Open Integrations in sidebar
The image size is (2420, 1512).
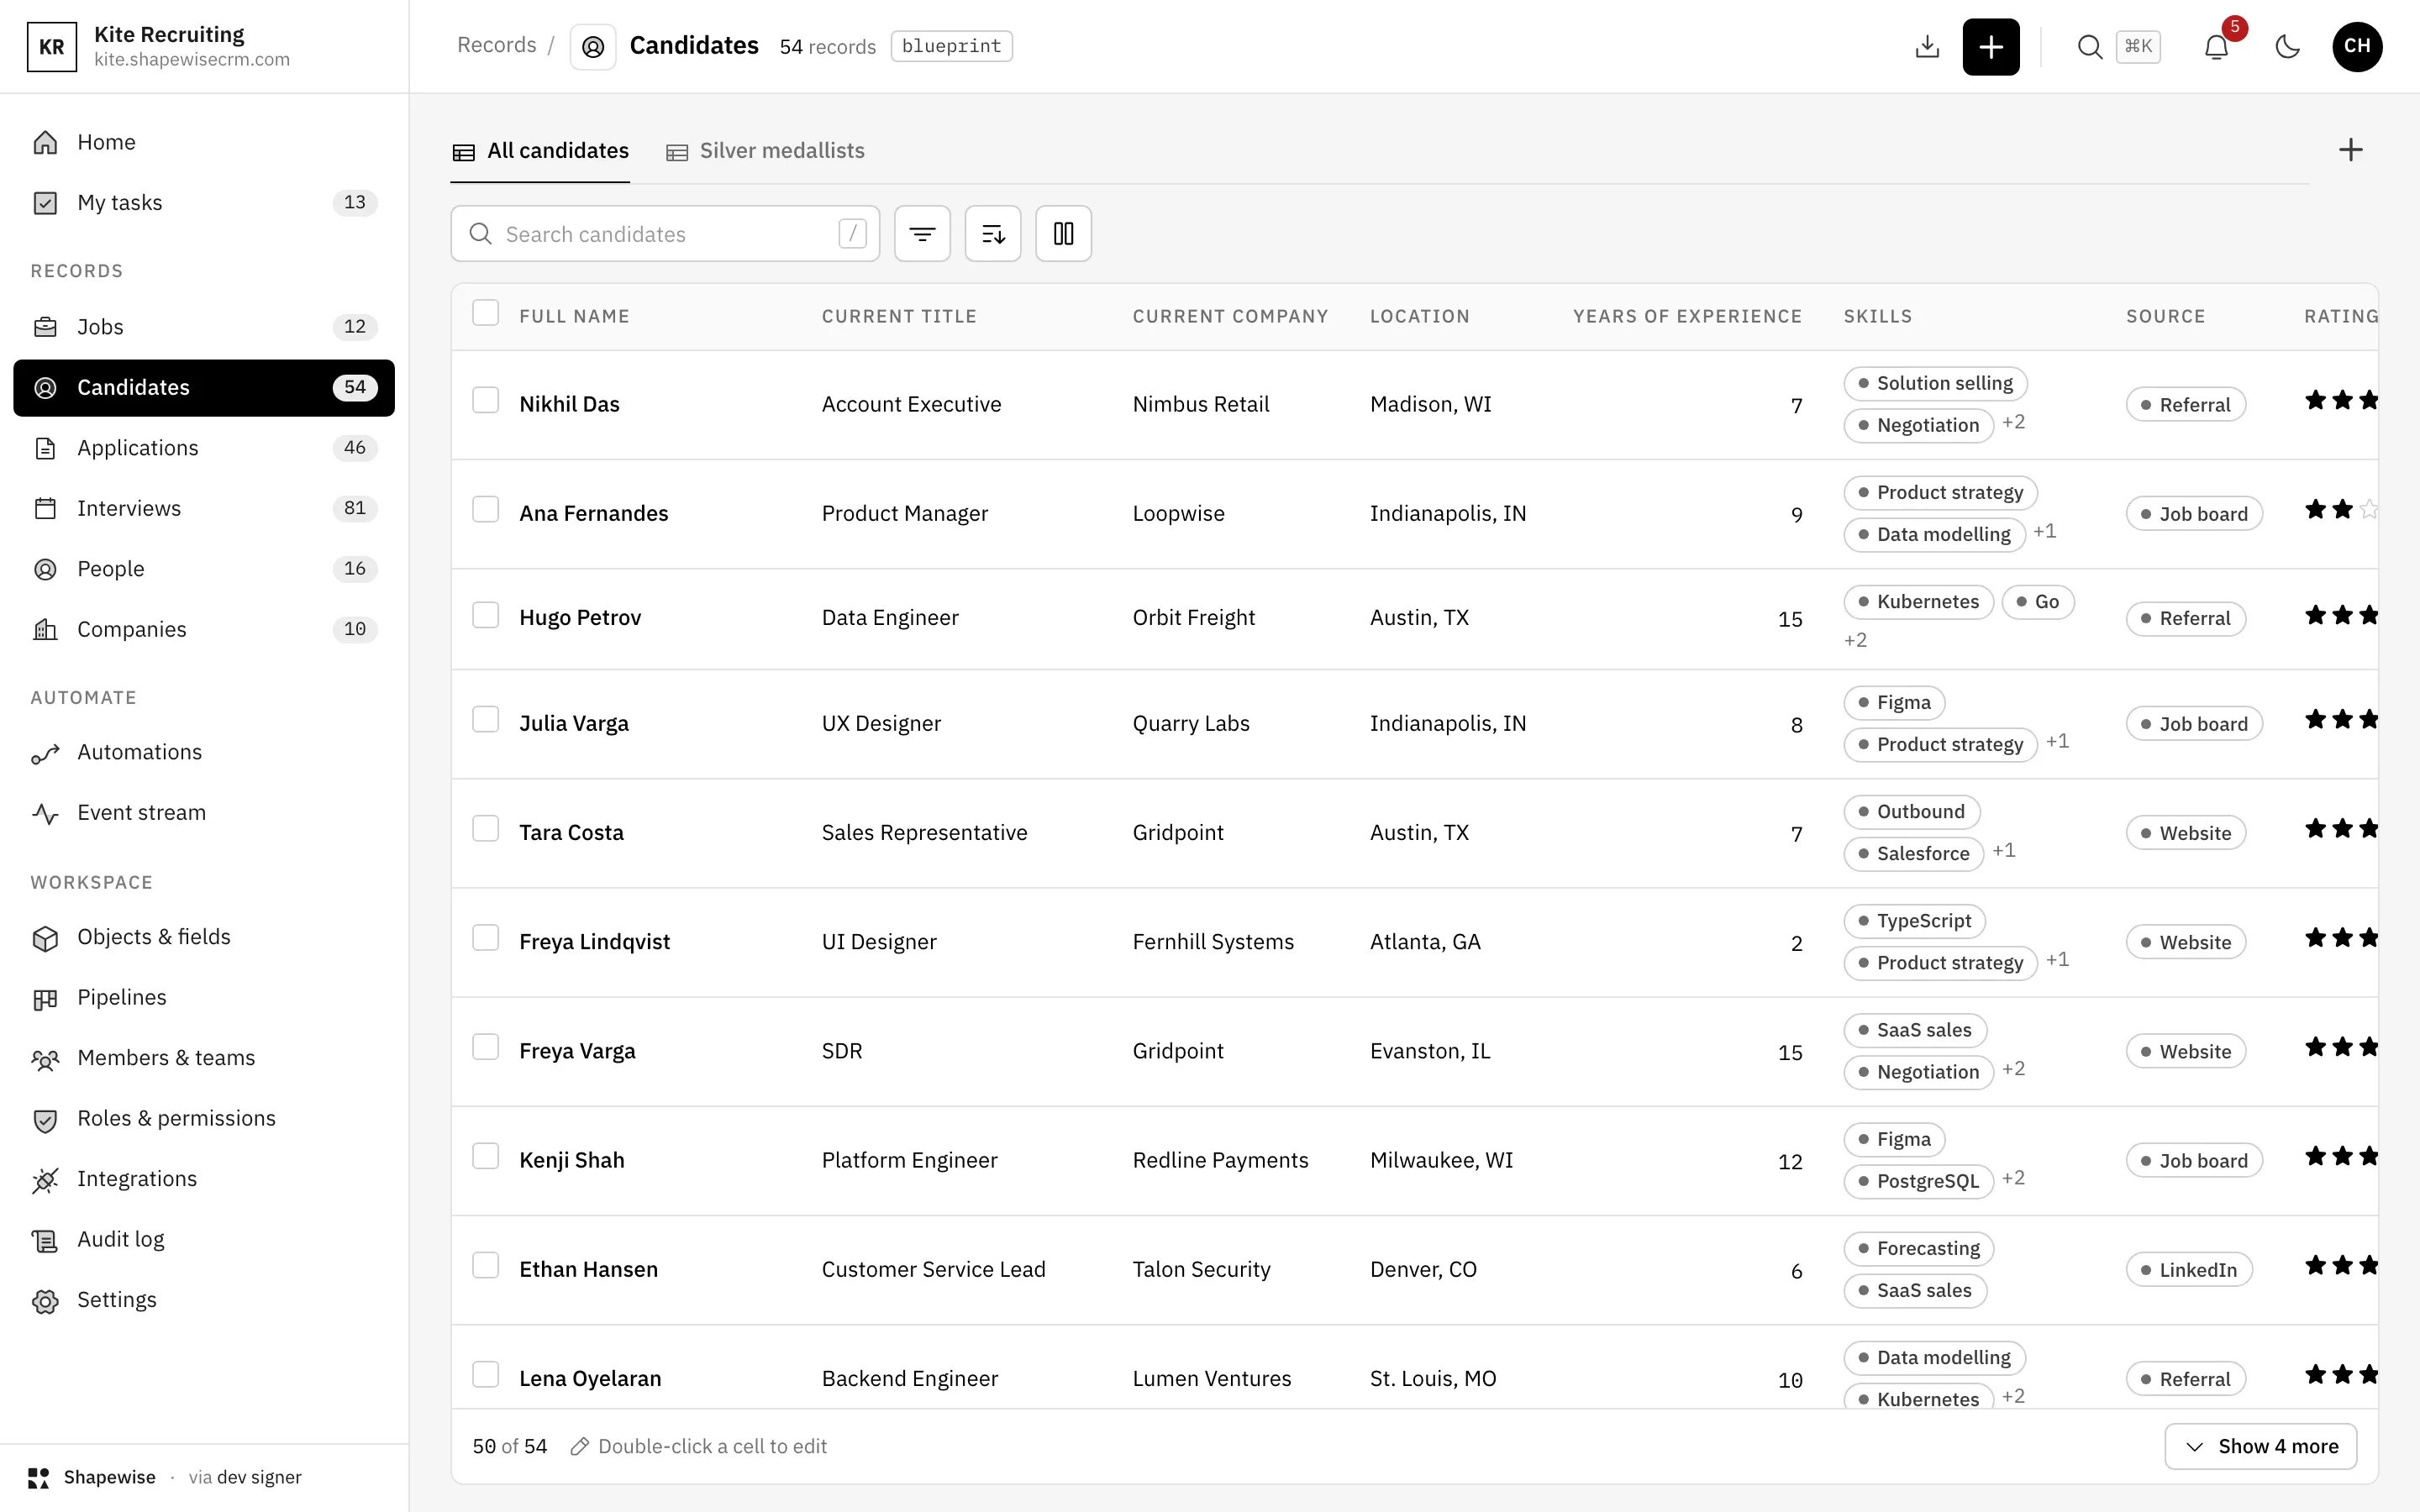pos(204,1179)
